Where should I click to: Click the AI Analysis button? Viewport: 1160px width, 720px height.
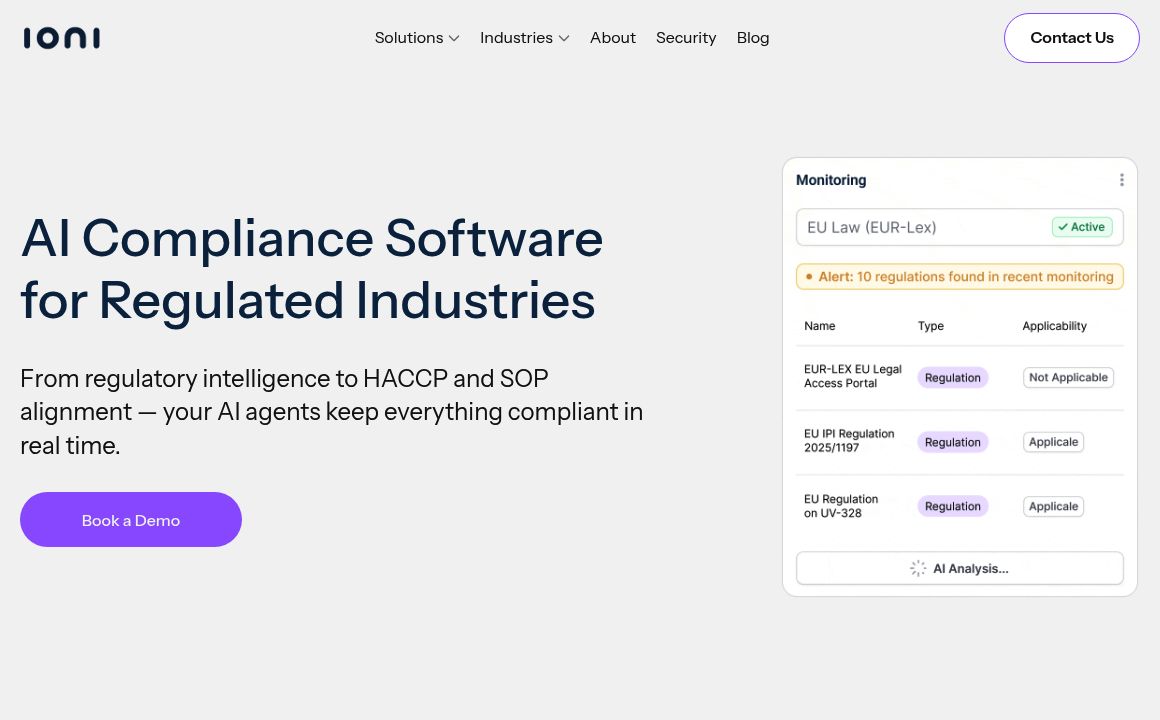(959, 568)
